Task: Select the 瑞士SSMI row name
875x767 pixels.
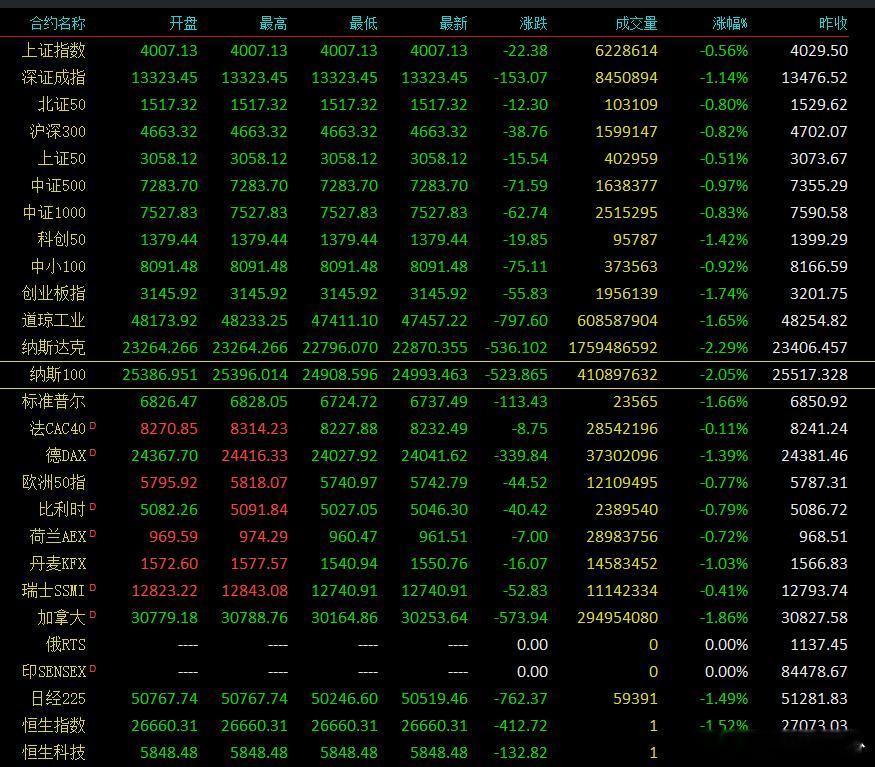Action: [54, 591]
